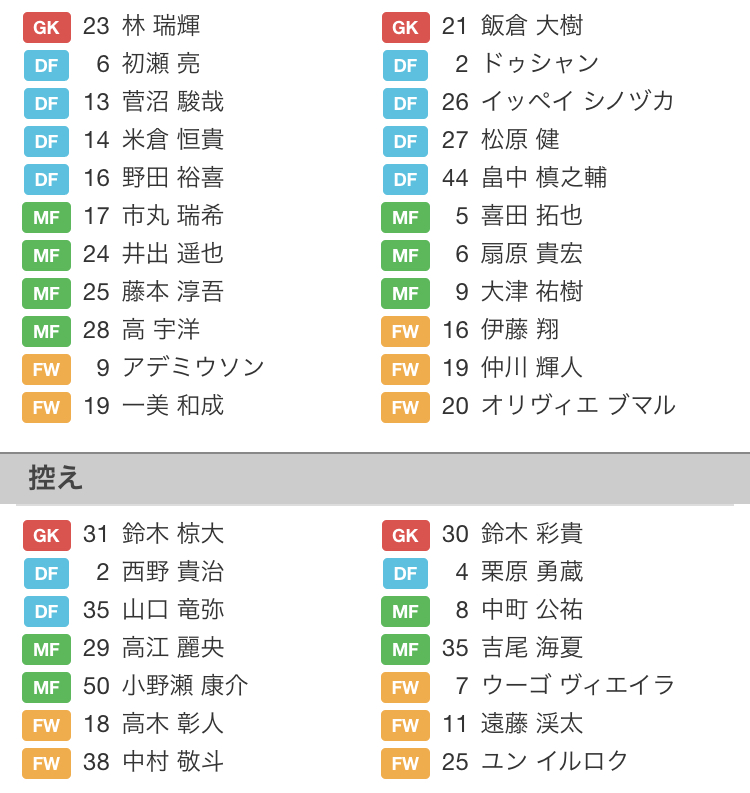Viewport: 750px width, 793px height.
Task: Open substitute 遠藤 渓太
Action: point(532,724)
